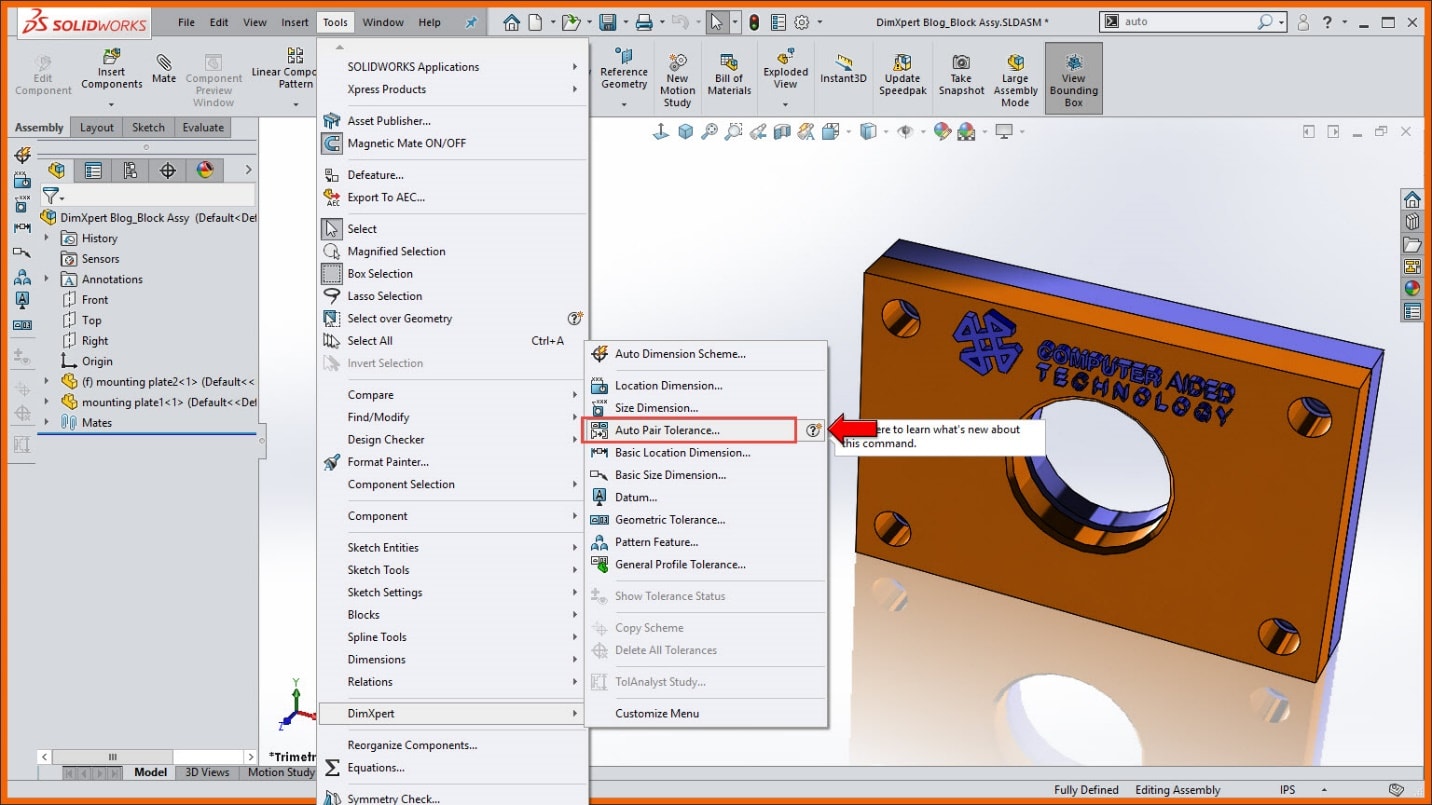Expand the mounting plate1<1> component
This screenshot has width=1432, height=805.
(47, 402)
